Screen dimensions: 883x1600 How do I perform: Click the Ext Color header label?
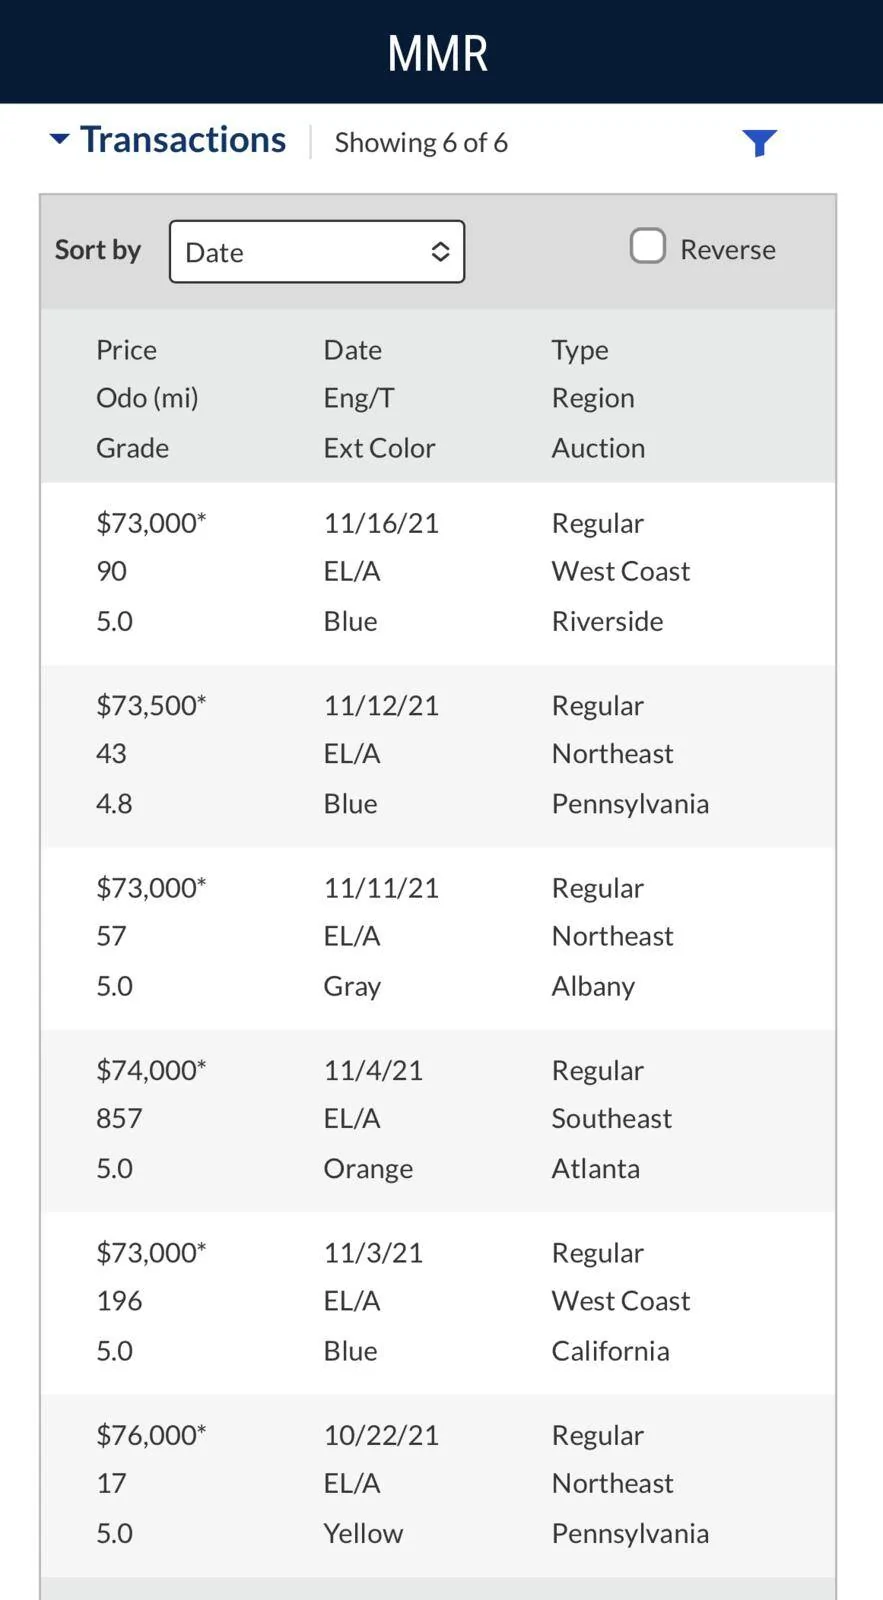(379, 448)
